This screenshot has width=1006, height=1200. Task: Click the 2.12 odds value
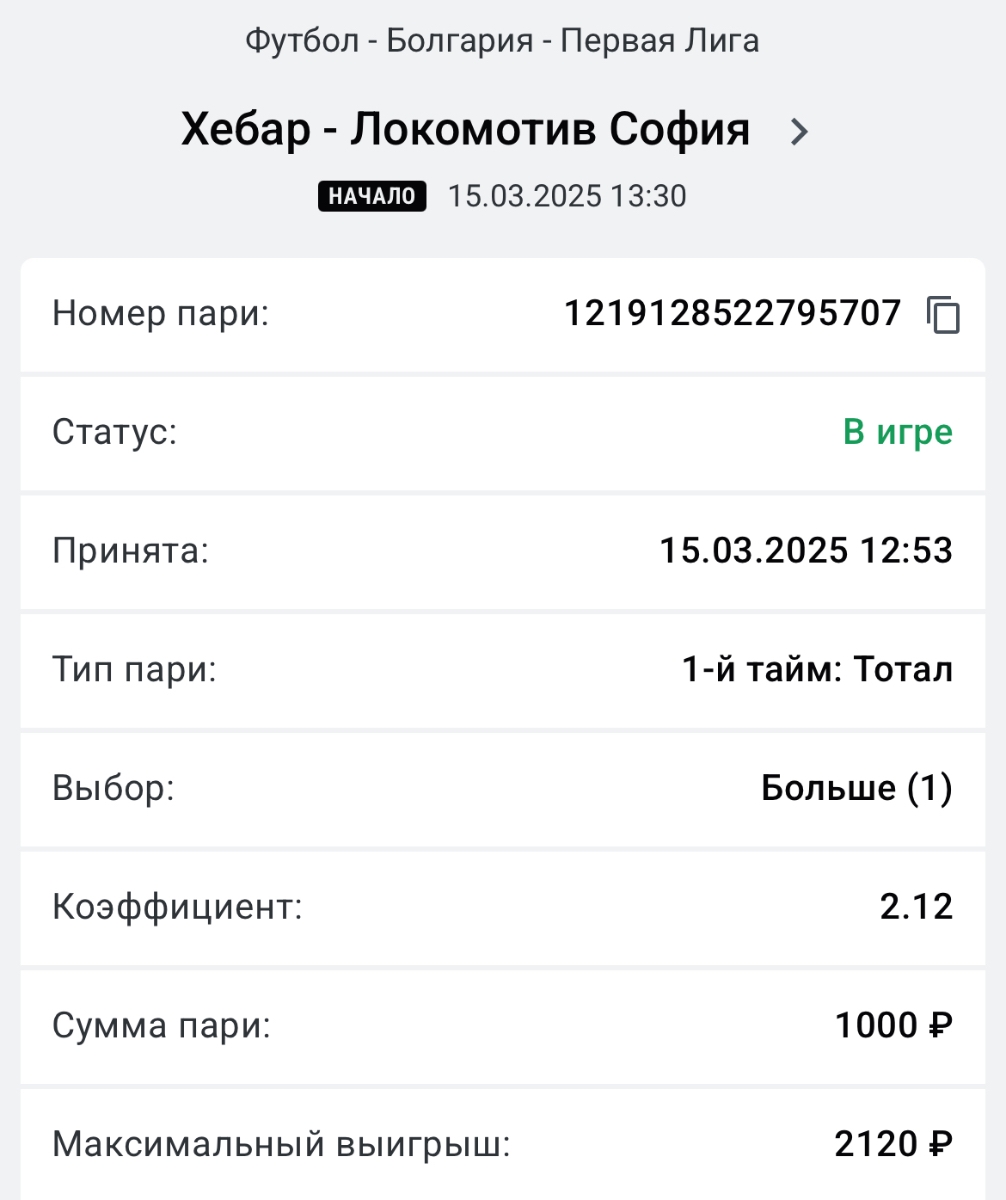[x=917, y=907]
